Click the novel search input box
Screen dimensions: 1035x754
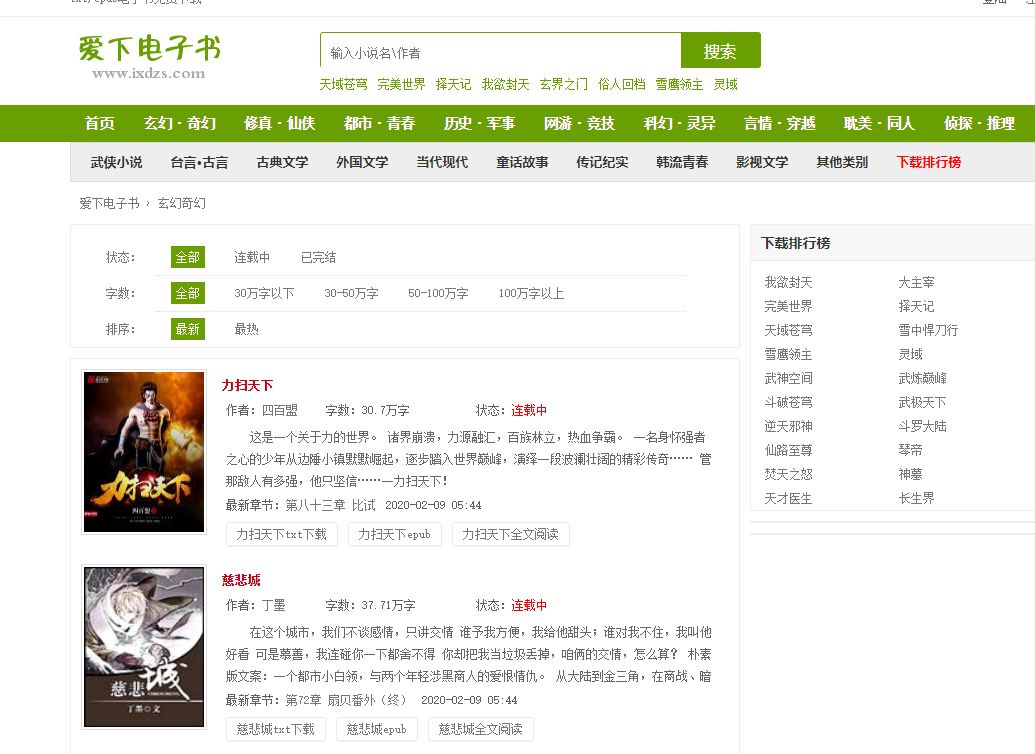(x=500, y=50)
